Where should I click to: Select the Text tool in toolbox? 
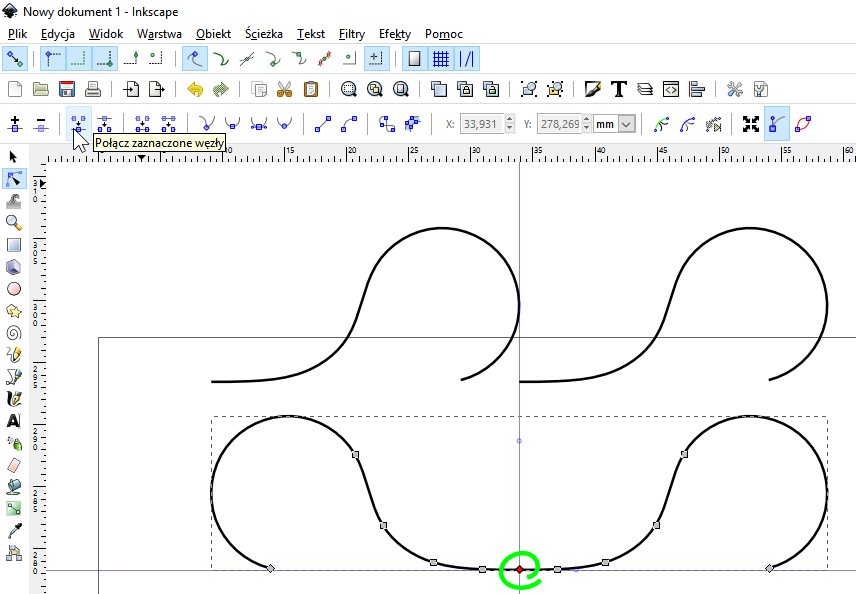click(x=14, y=421)
